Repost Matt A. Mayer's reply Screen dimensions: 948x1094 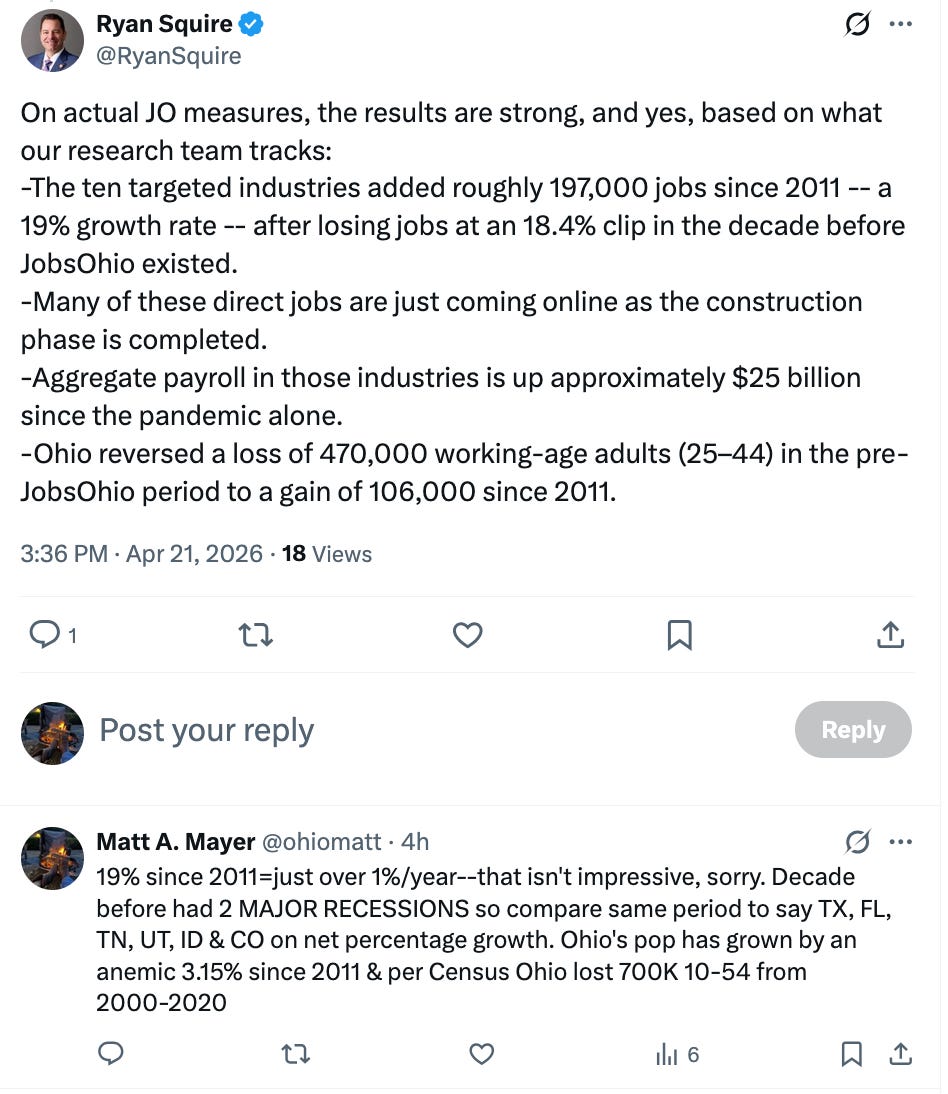click(x=295, y=1054)
